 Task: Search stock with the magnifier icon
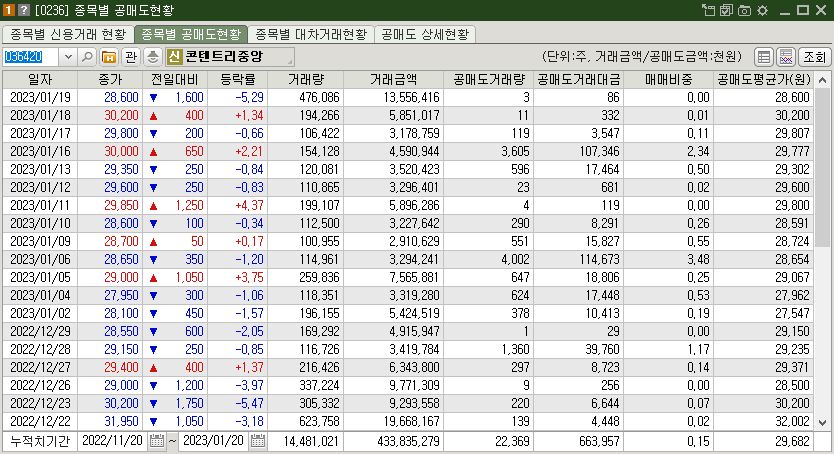coord(87,57)
